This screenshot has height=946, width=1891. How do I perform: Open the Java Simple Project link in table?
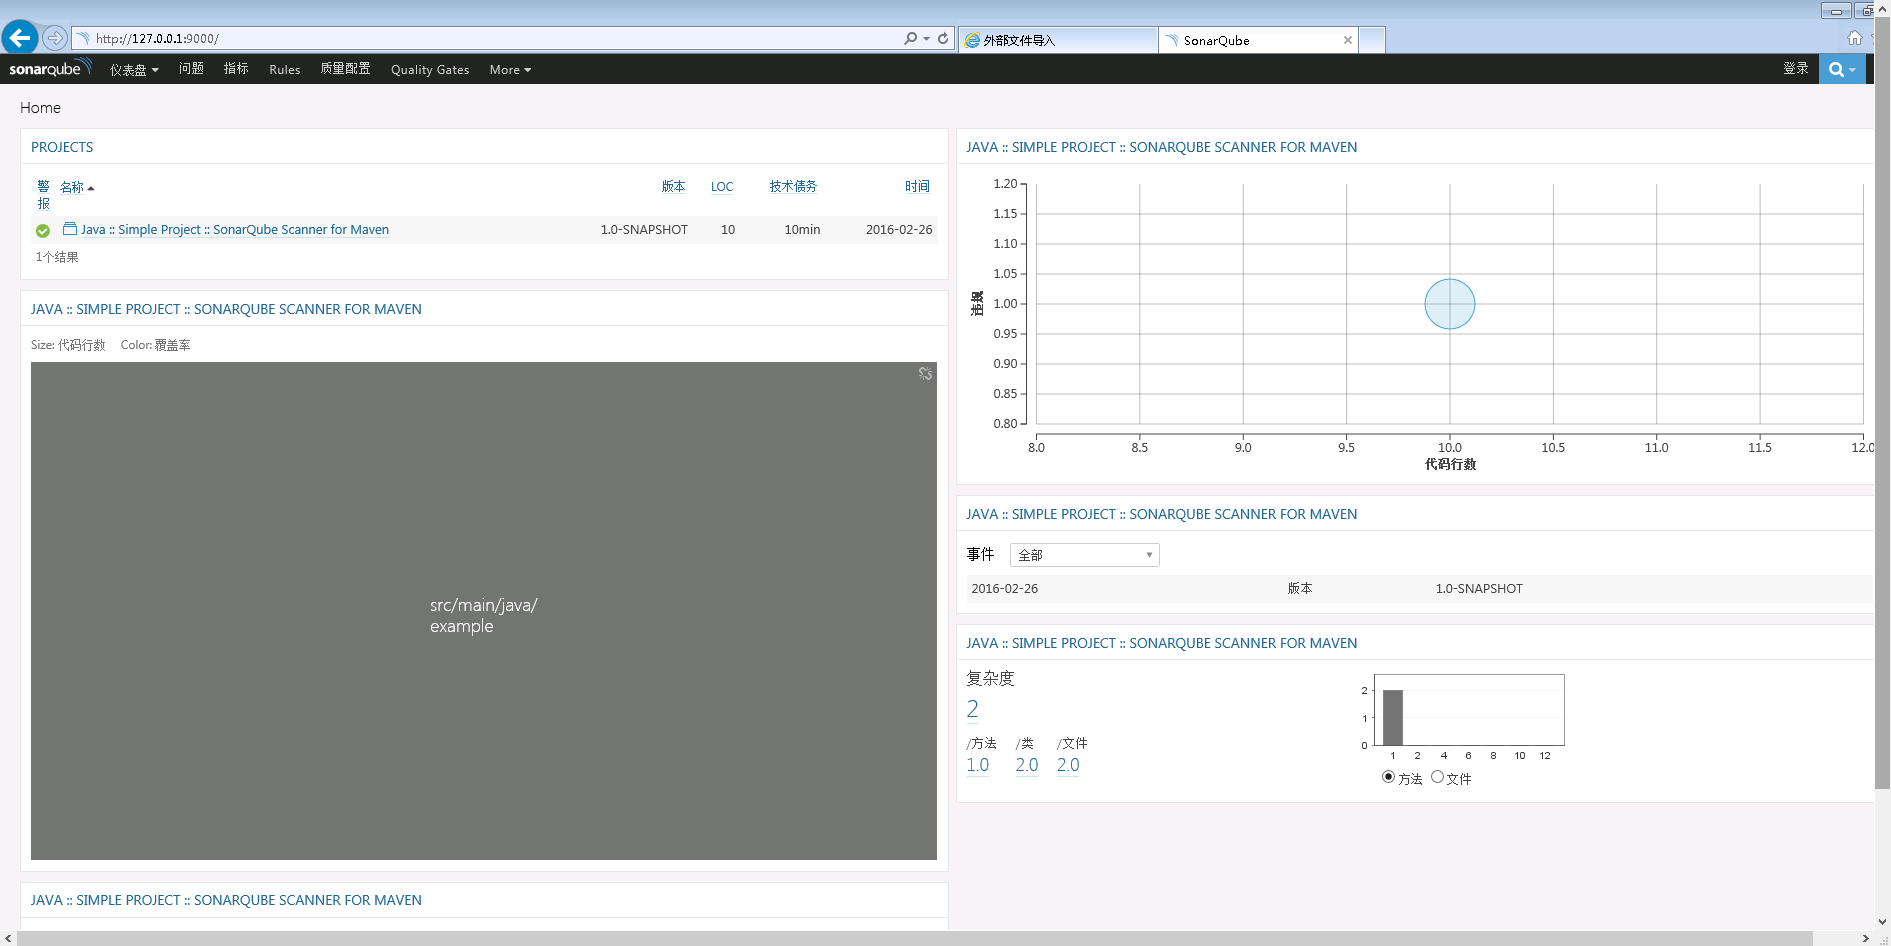coord(235,229)
